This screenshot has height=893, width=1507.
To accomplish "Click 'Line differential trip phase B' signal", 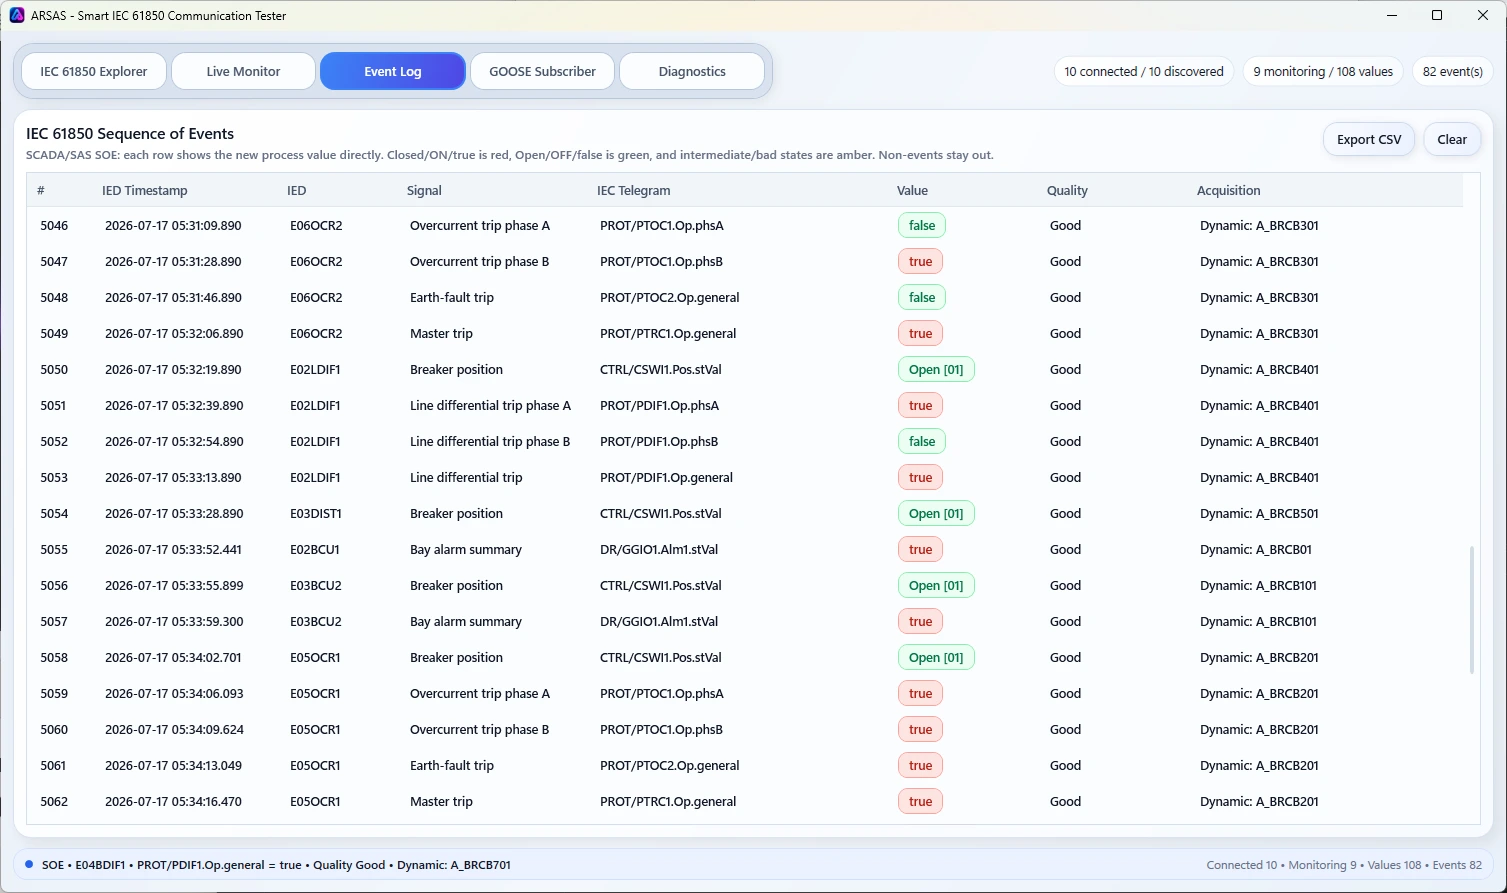I will tap(490, 441).
